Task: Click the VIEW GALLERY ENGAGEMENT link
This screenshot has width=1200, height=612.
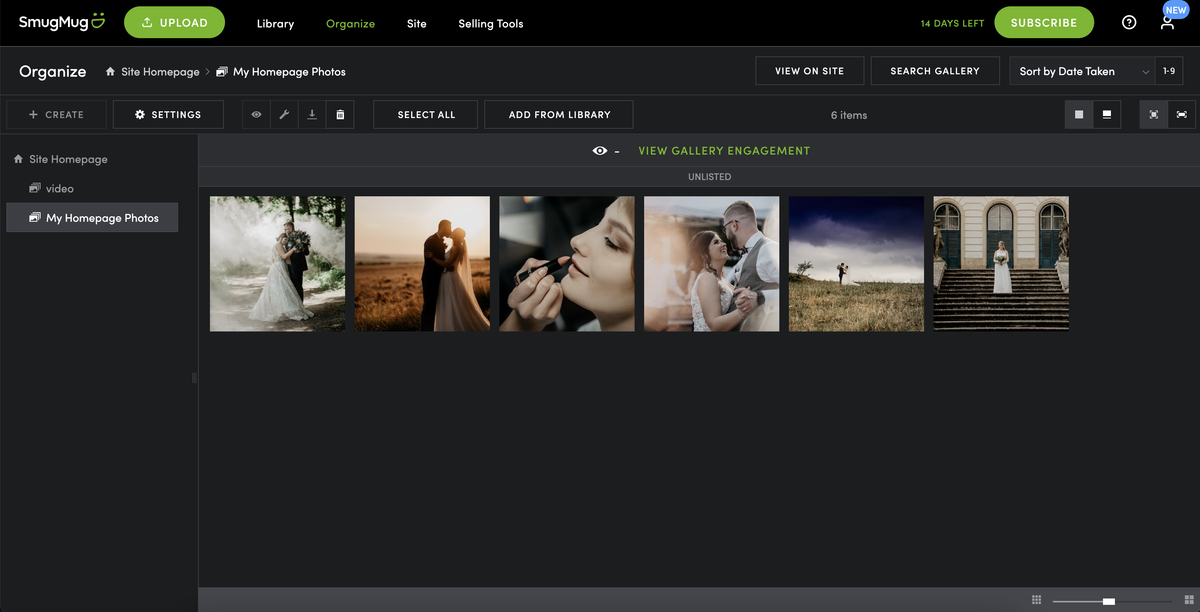Action: click(723, 150)
